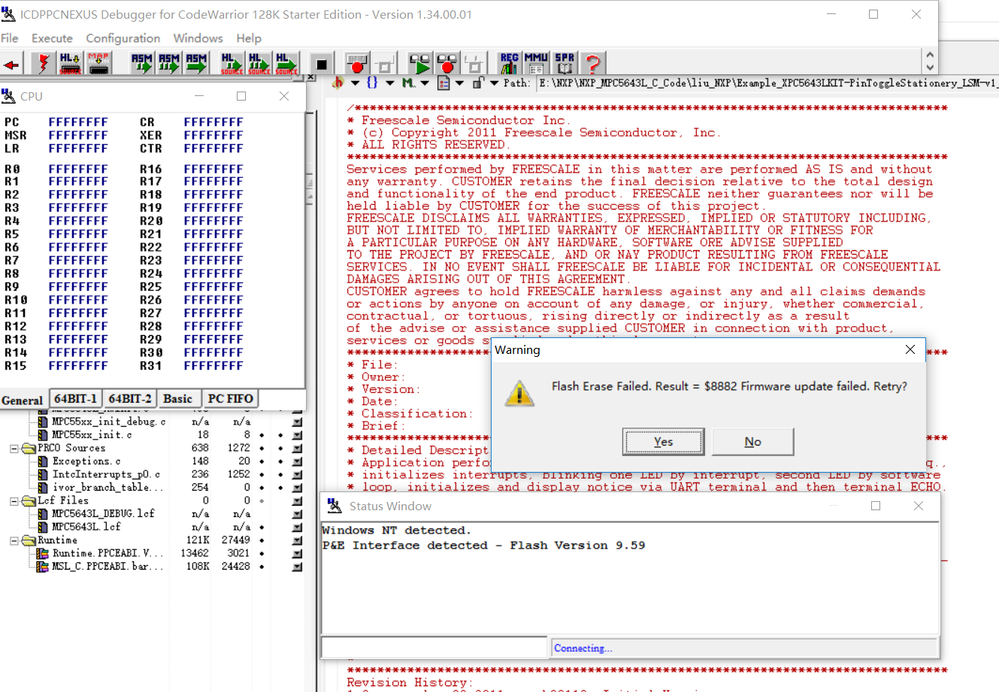Click the ASM go arrow icon
This screenshot has height=692, width=999.
pyautogui.click(x=196, y=64)
